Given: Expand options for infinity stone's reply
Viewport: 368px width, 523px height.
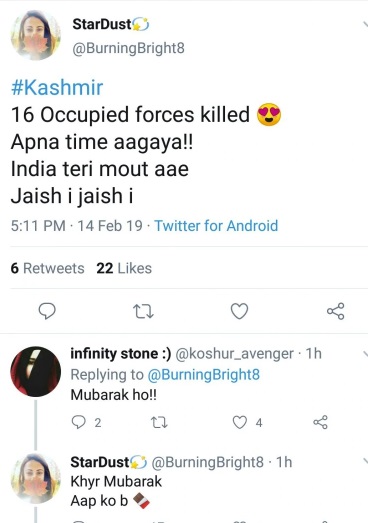Looking at the screenshot, I should (x=365, y=354).
